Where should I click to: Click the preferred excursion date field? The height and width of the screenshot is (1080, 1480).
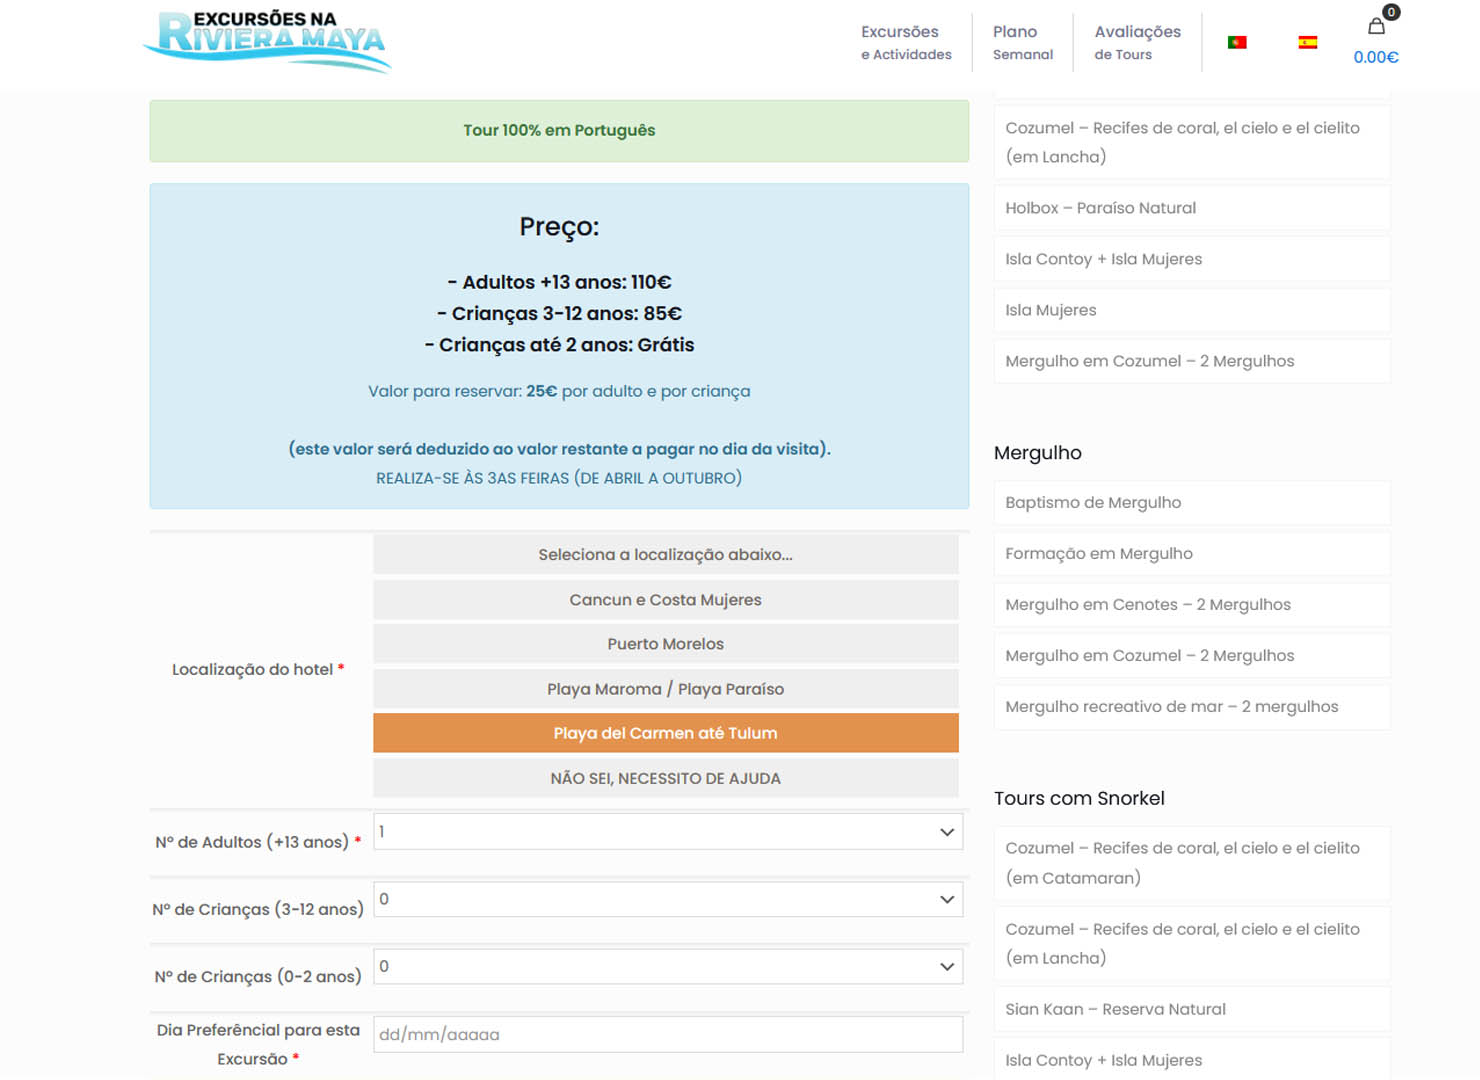tap(667, 1035)
